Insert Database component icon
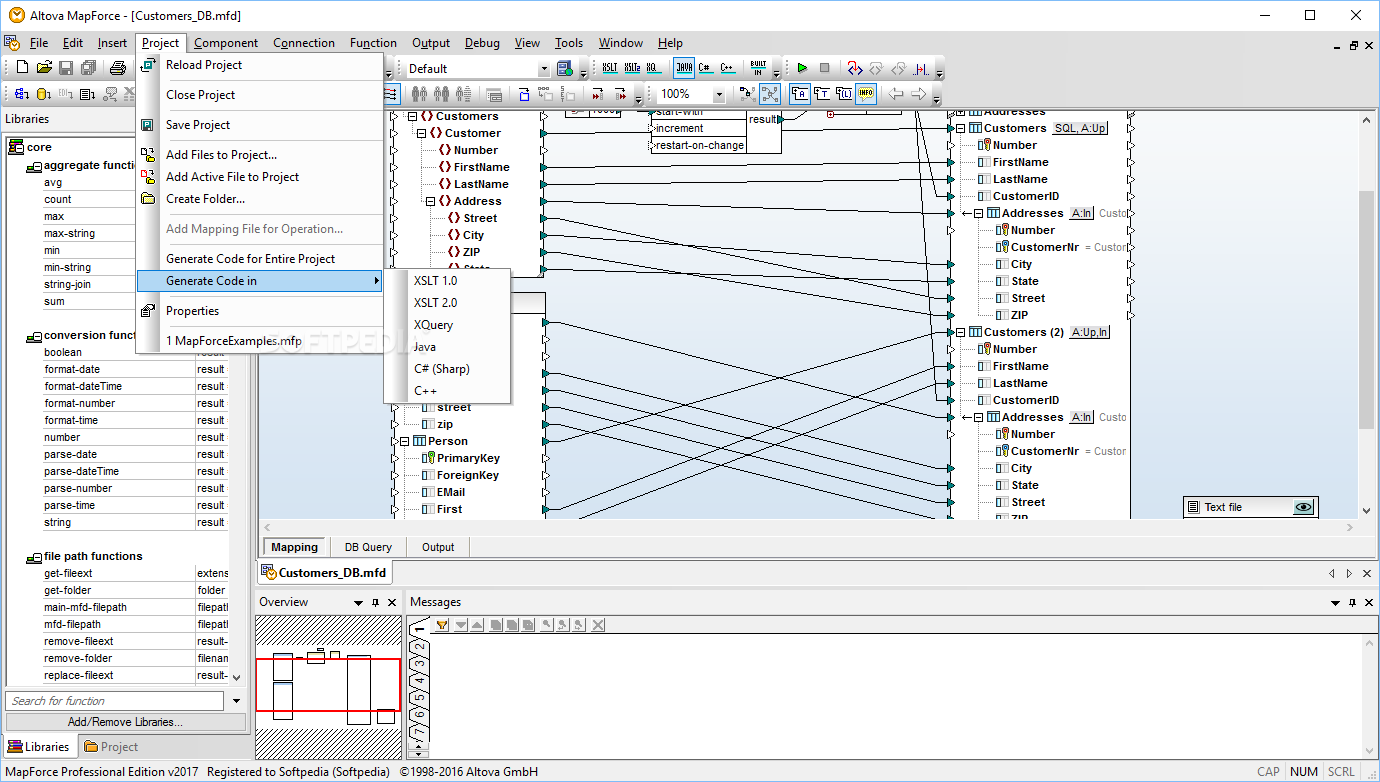1380x782 pixels. point(44,94)
